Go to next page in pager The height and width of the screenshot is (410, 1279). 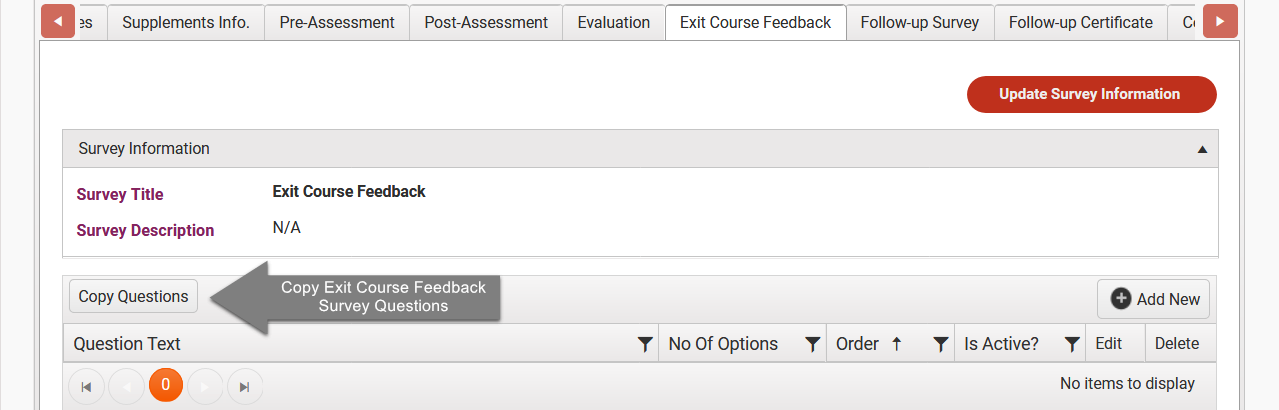(x=205, y=386)
